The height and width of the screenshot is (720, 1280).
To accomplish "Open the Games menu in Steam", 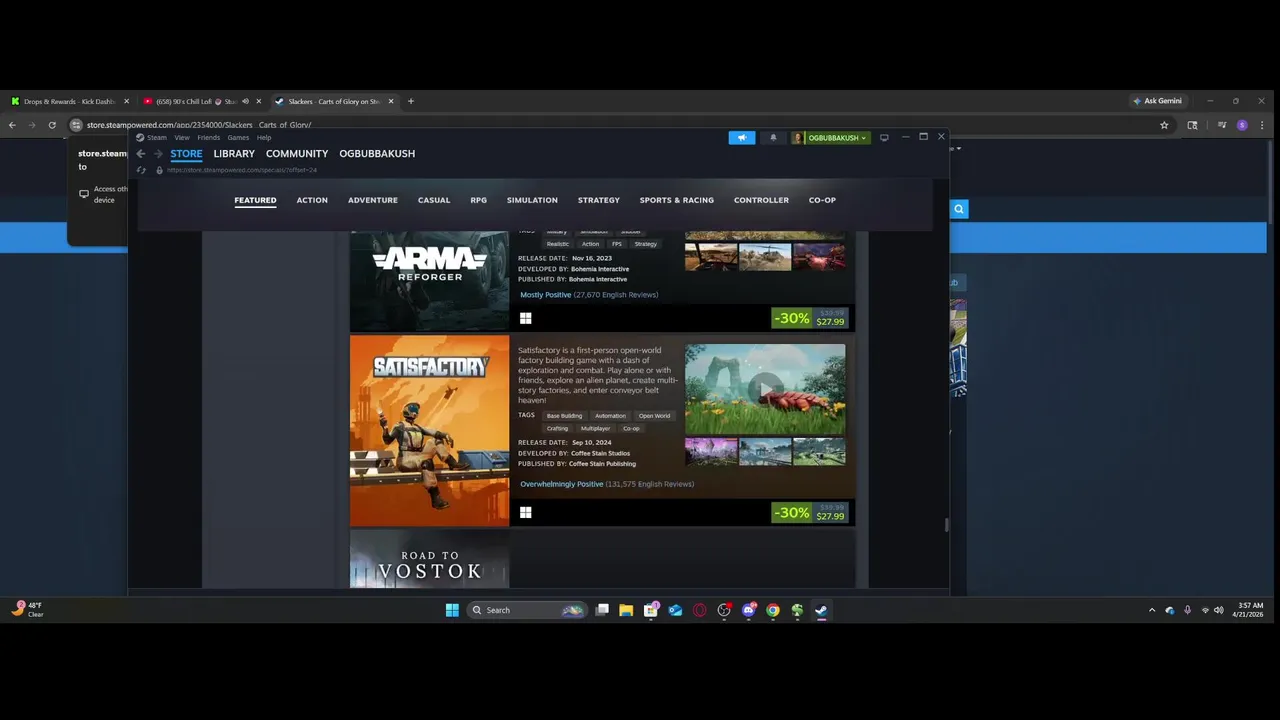I will point(238,137).
